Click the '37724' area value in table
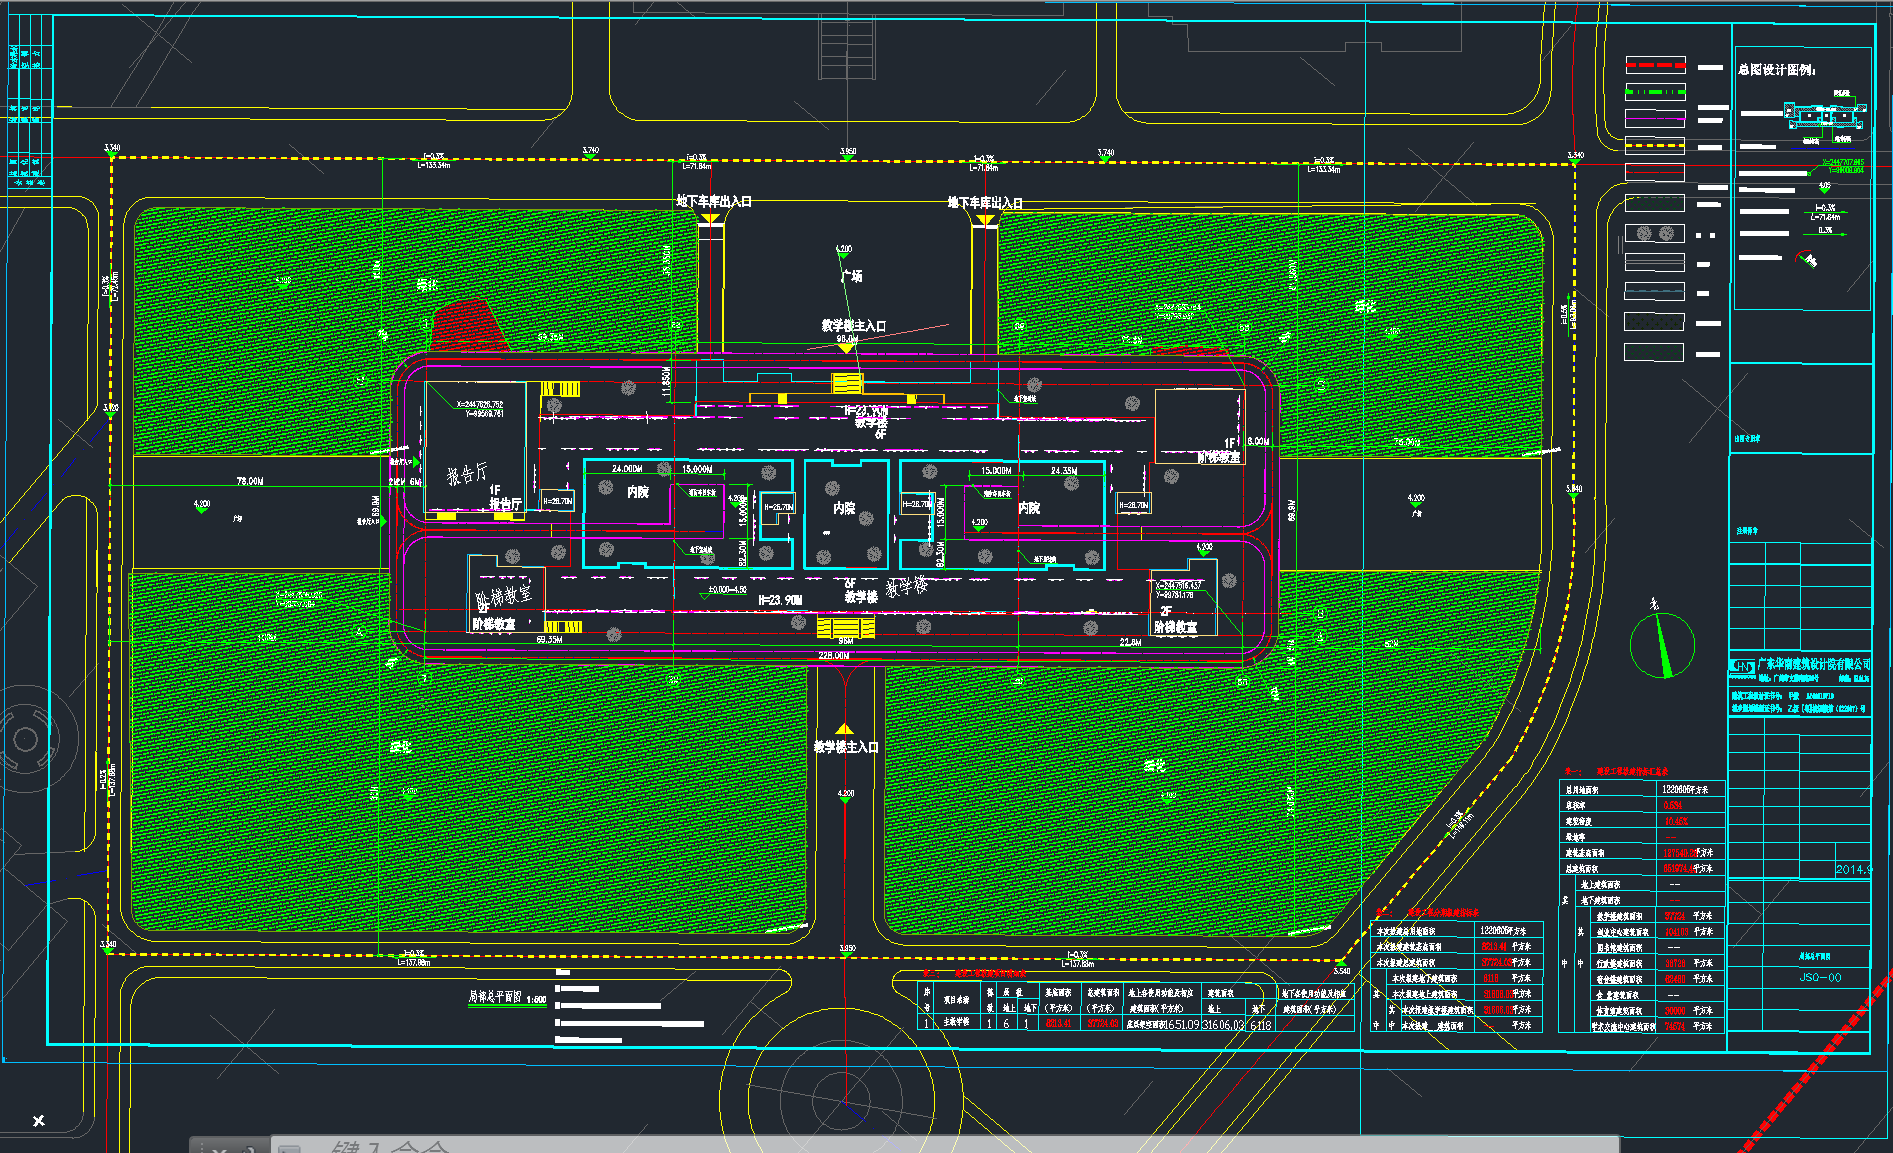The width and height of the screenshot is (1893, 1153). tap(1674, 915)
